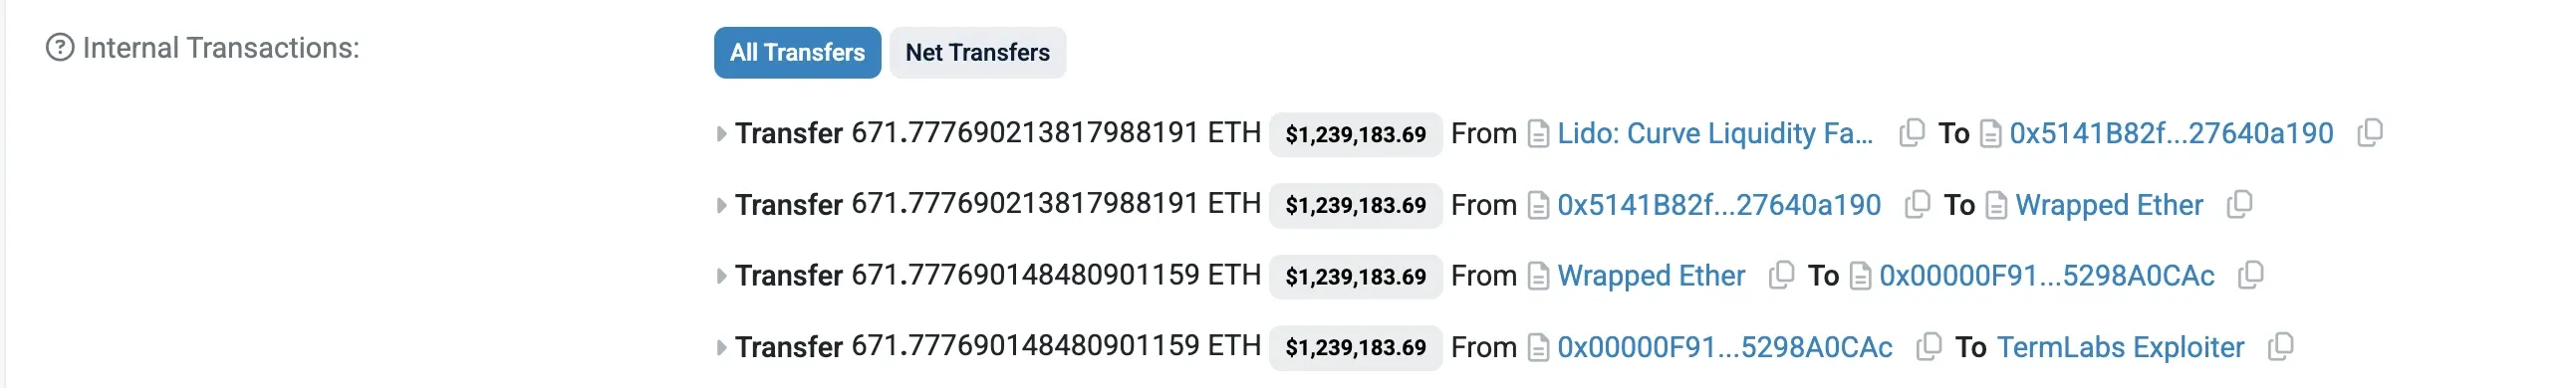Copy 0x00000F91 recipient address in third row
Screen dimensions: 2576x388
pos(2251,275)
